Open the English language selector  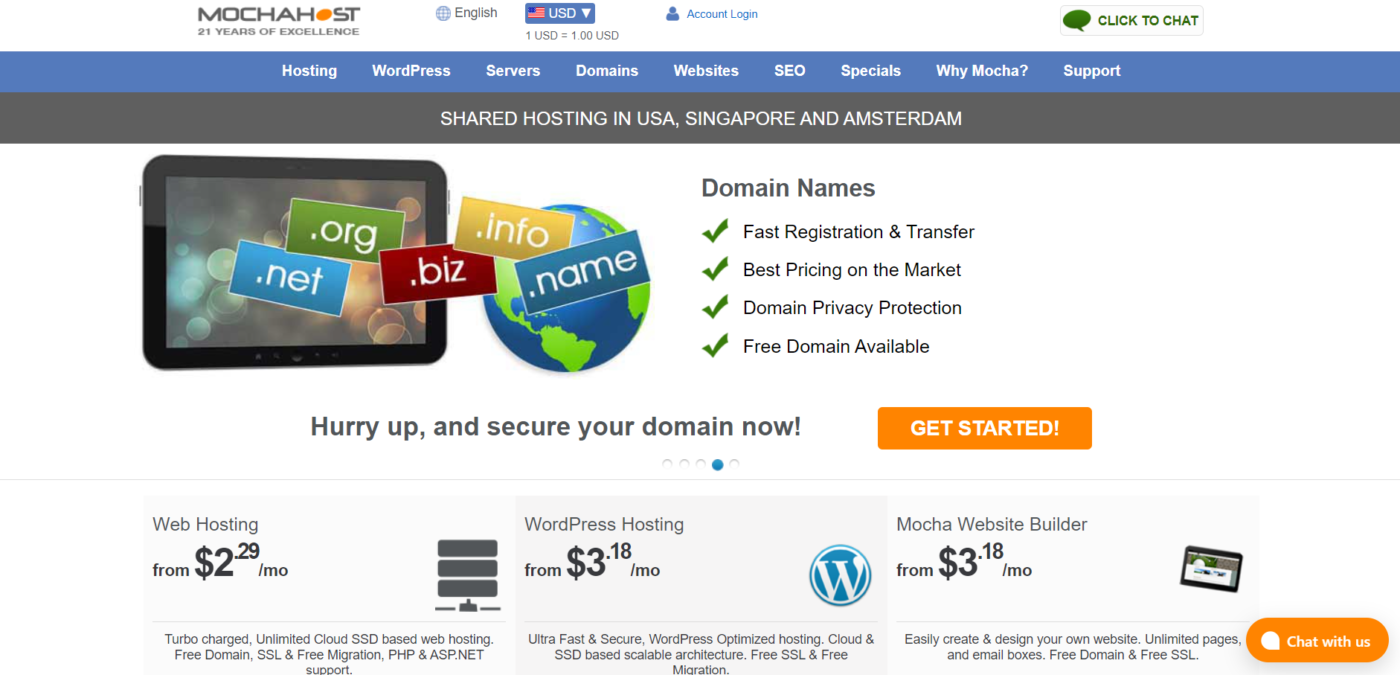click(467, 13)
